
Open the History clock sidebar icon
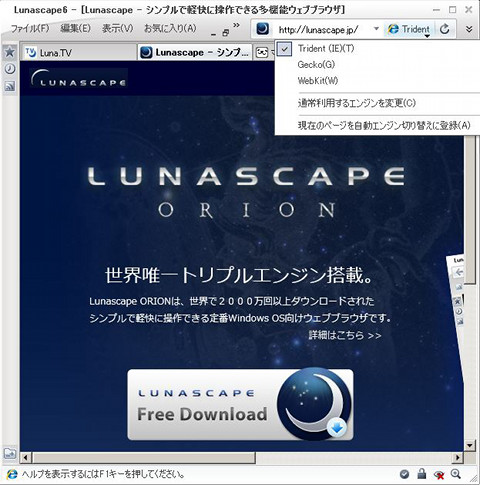10,69
